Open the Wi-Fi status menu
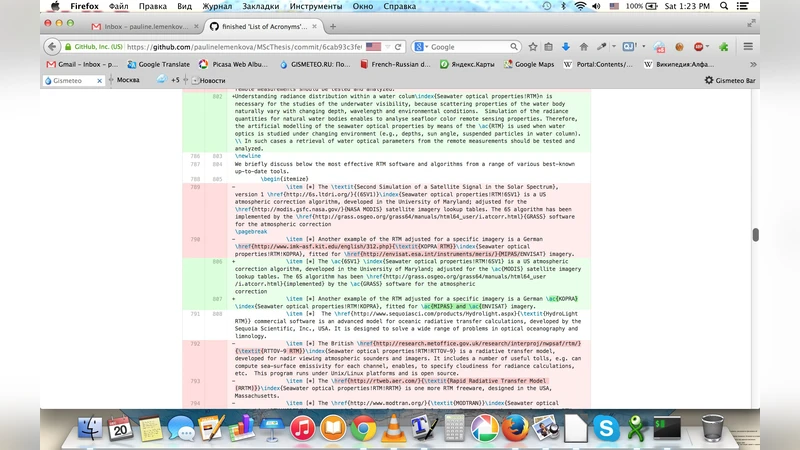800x450 pixels. pos(580,6)
